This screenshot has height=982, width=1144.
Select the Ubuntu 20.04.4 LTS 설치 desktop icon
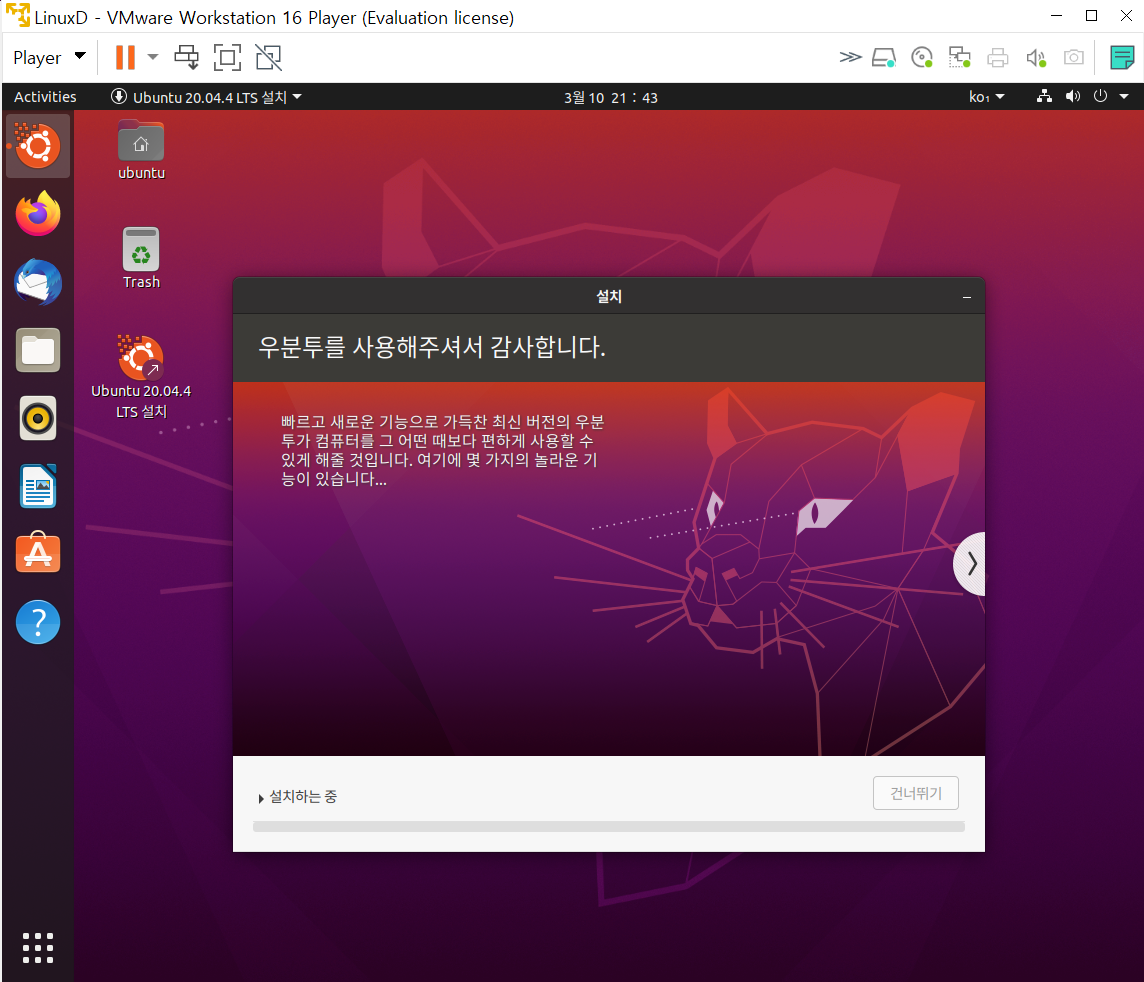coord(142,377)
